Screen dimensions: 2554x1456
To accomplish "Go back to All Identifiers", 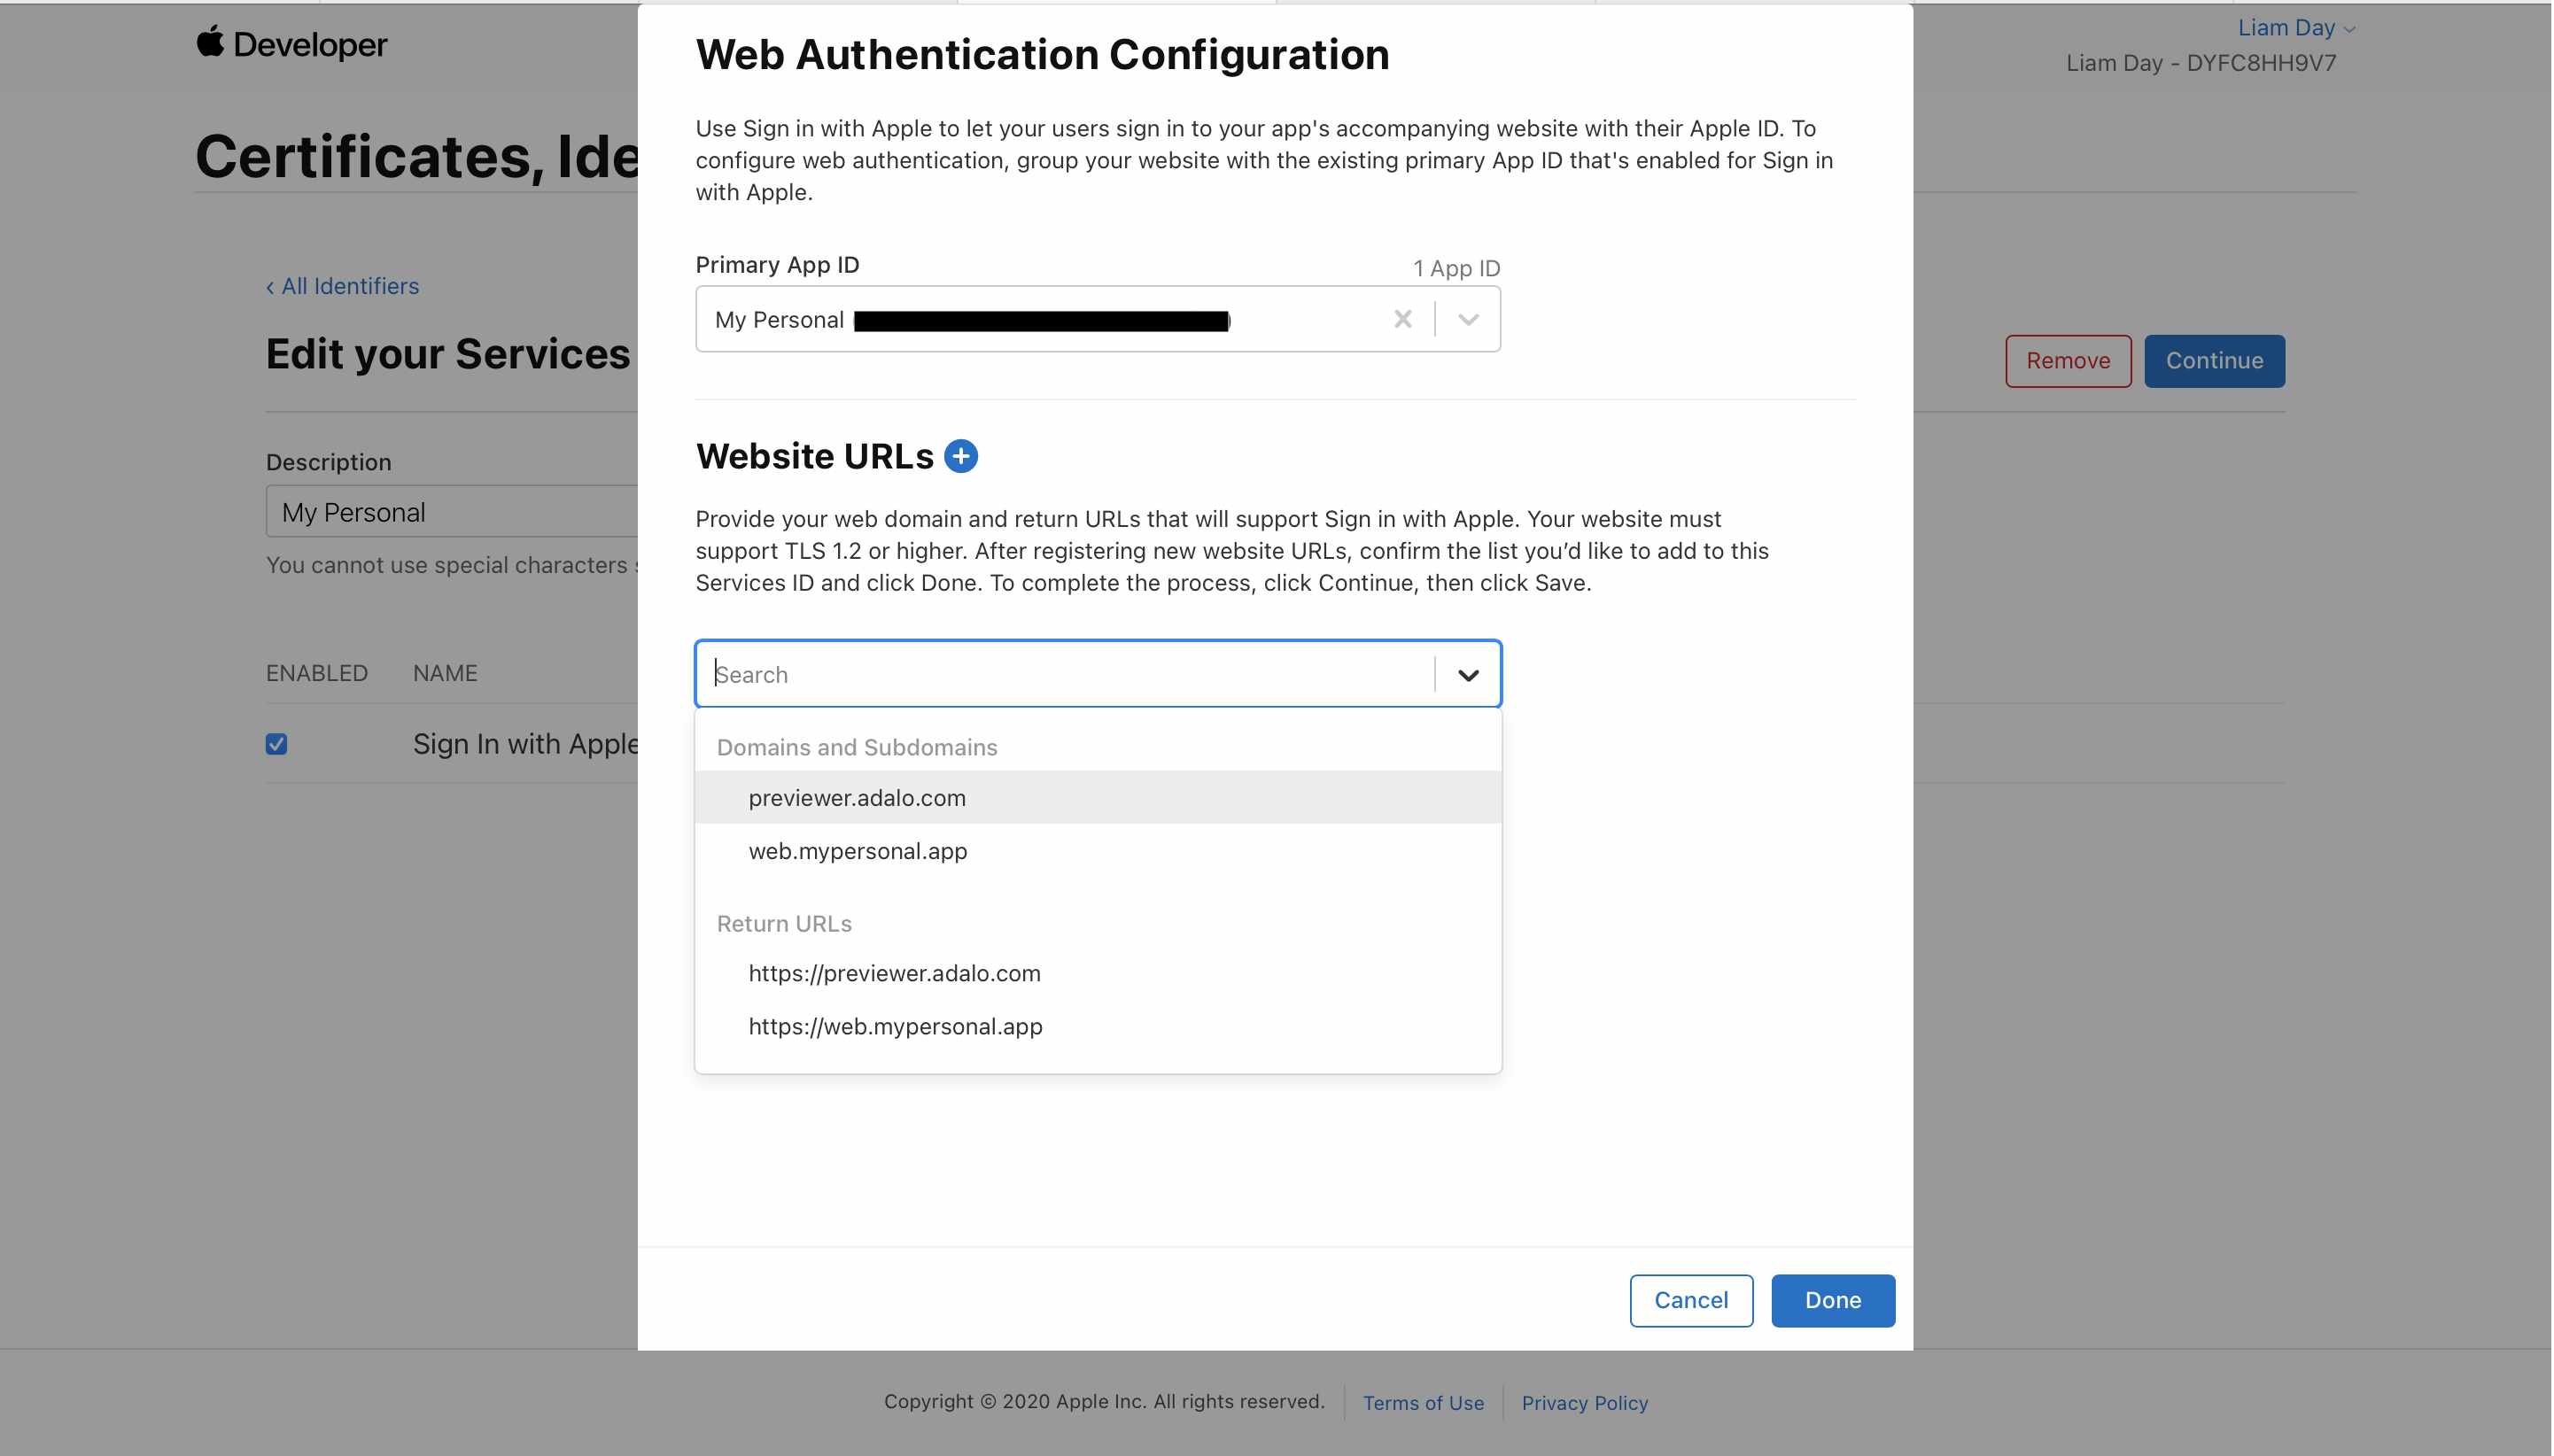I will [342, 286].
